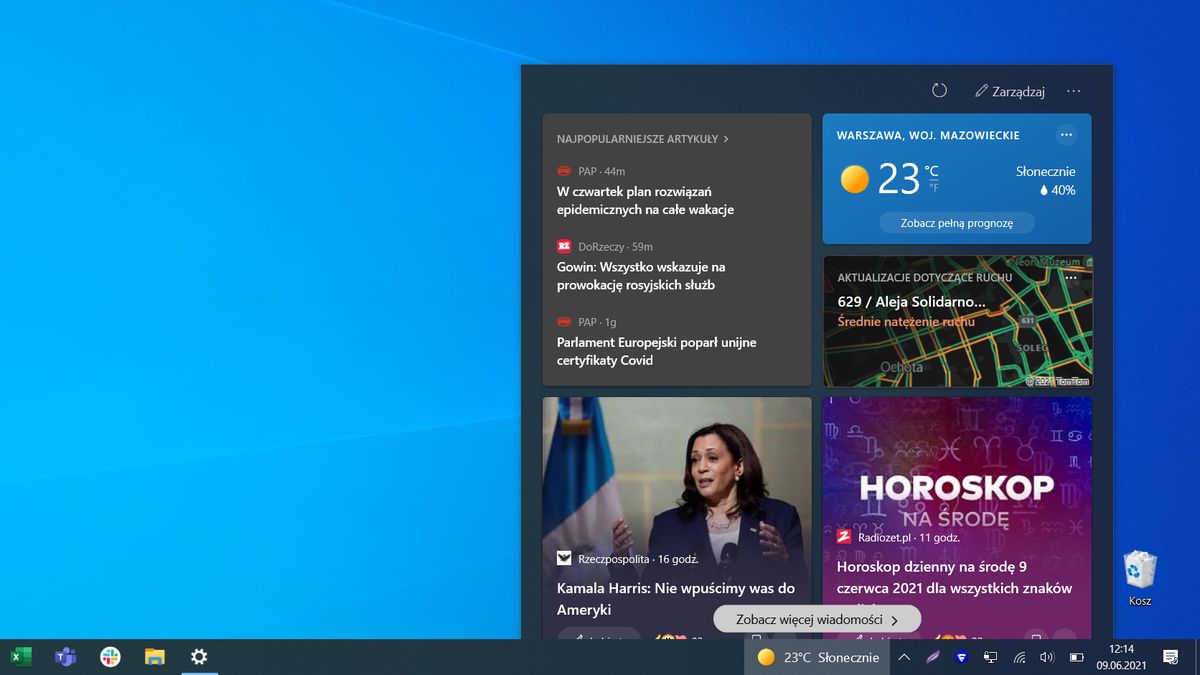This screenshot has width=1200, height=675.
Task: Open the clock and calendar from the tray
Action: click(1124, 657)
